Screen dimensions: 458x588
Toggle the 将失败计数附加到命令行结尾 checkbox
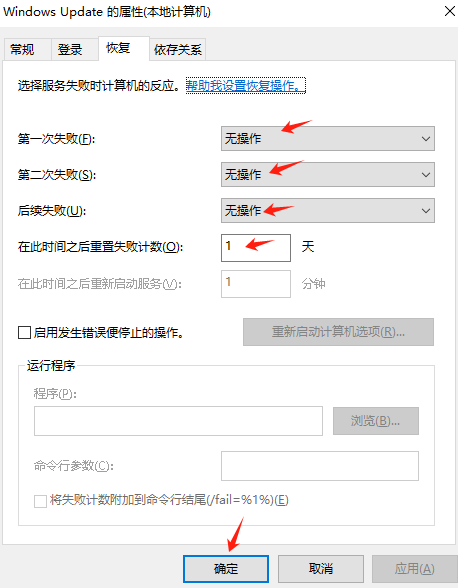coord(40,501)
